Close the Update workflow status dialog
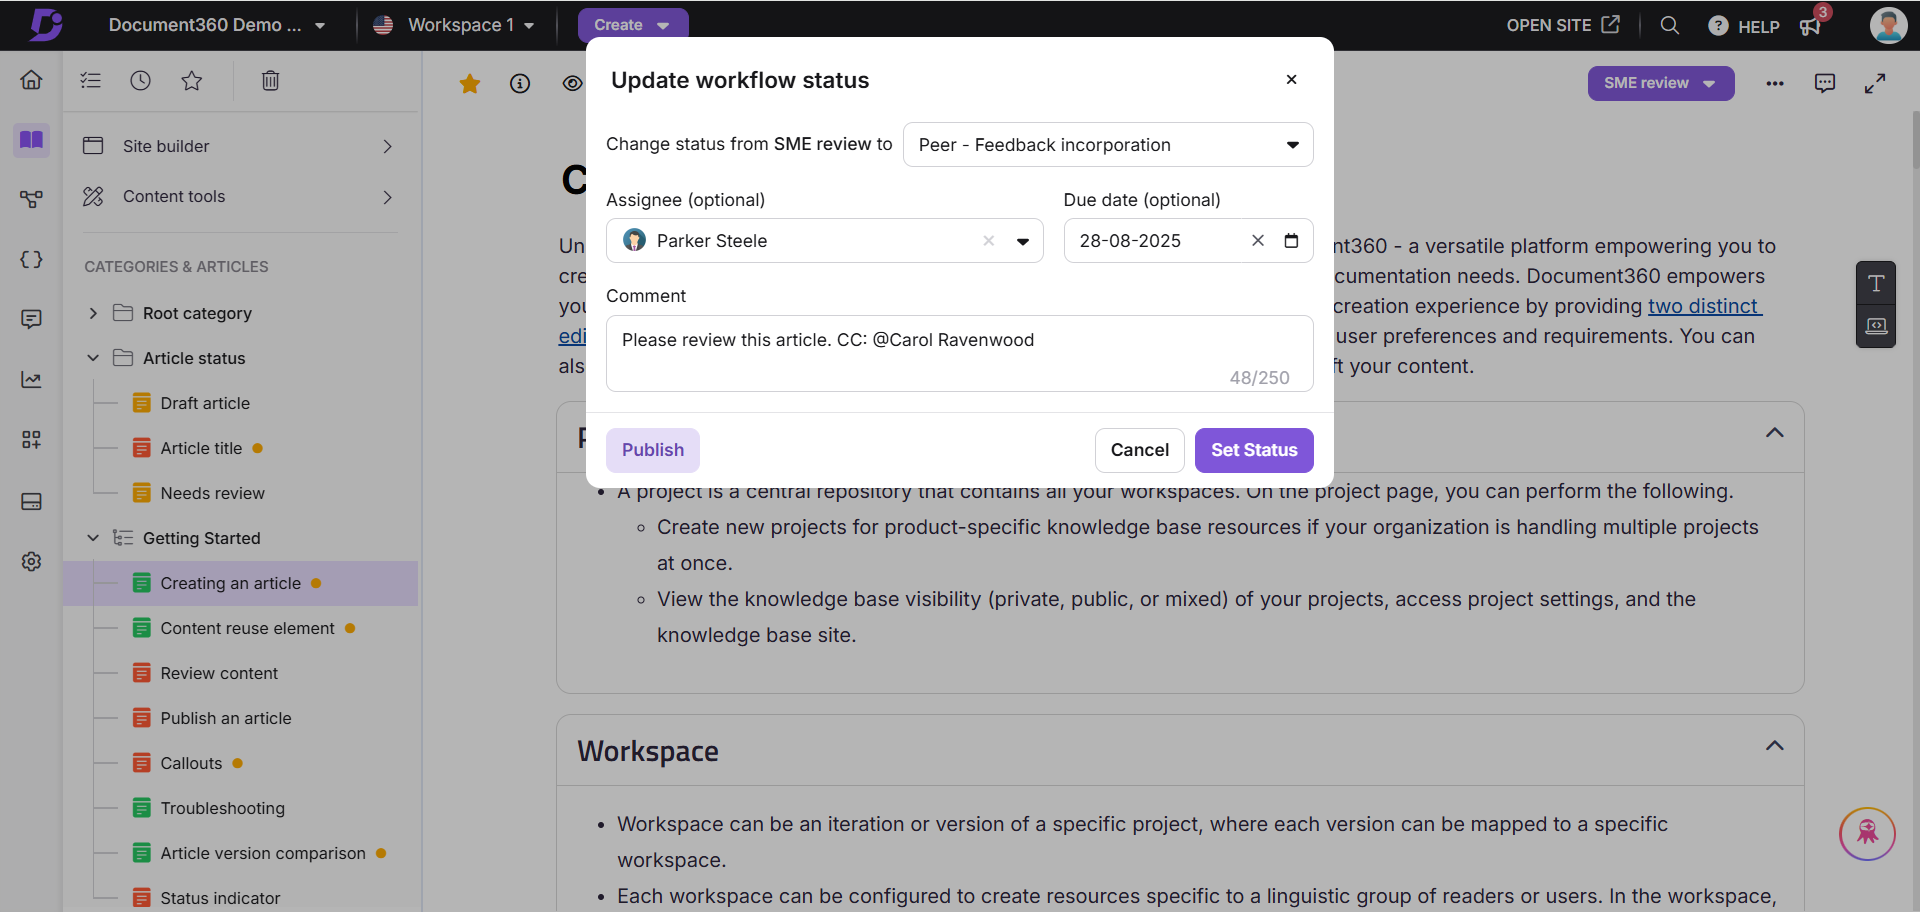This screenshot has width=1920, height=912. pyautogui.click(x=1291, y=79)
